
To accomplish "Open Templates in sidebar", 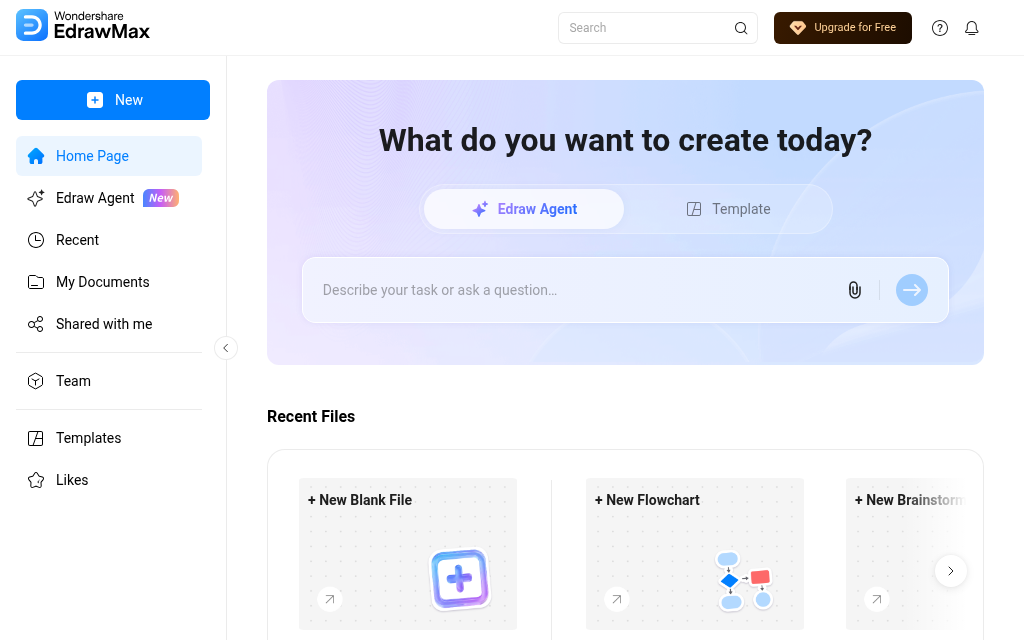I will pos(108,438).
